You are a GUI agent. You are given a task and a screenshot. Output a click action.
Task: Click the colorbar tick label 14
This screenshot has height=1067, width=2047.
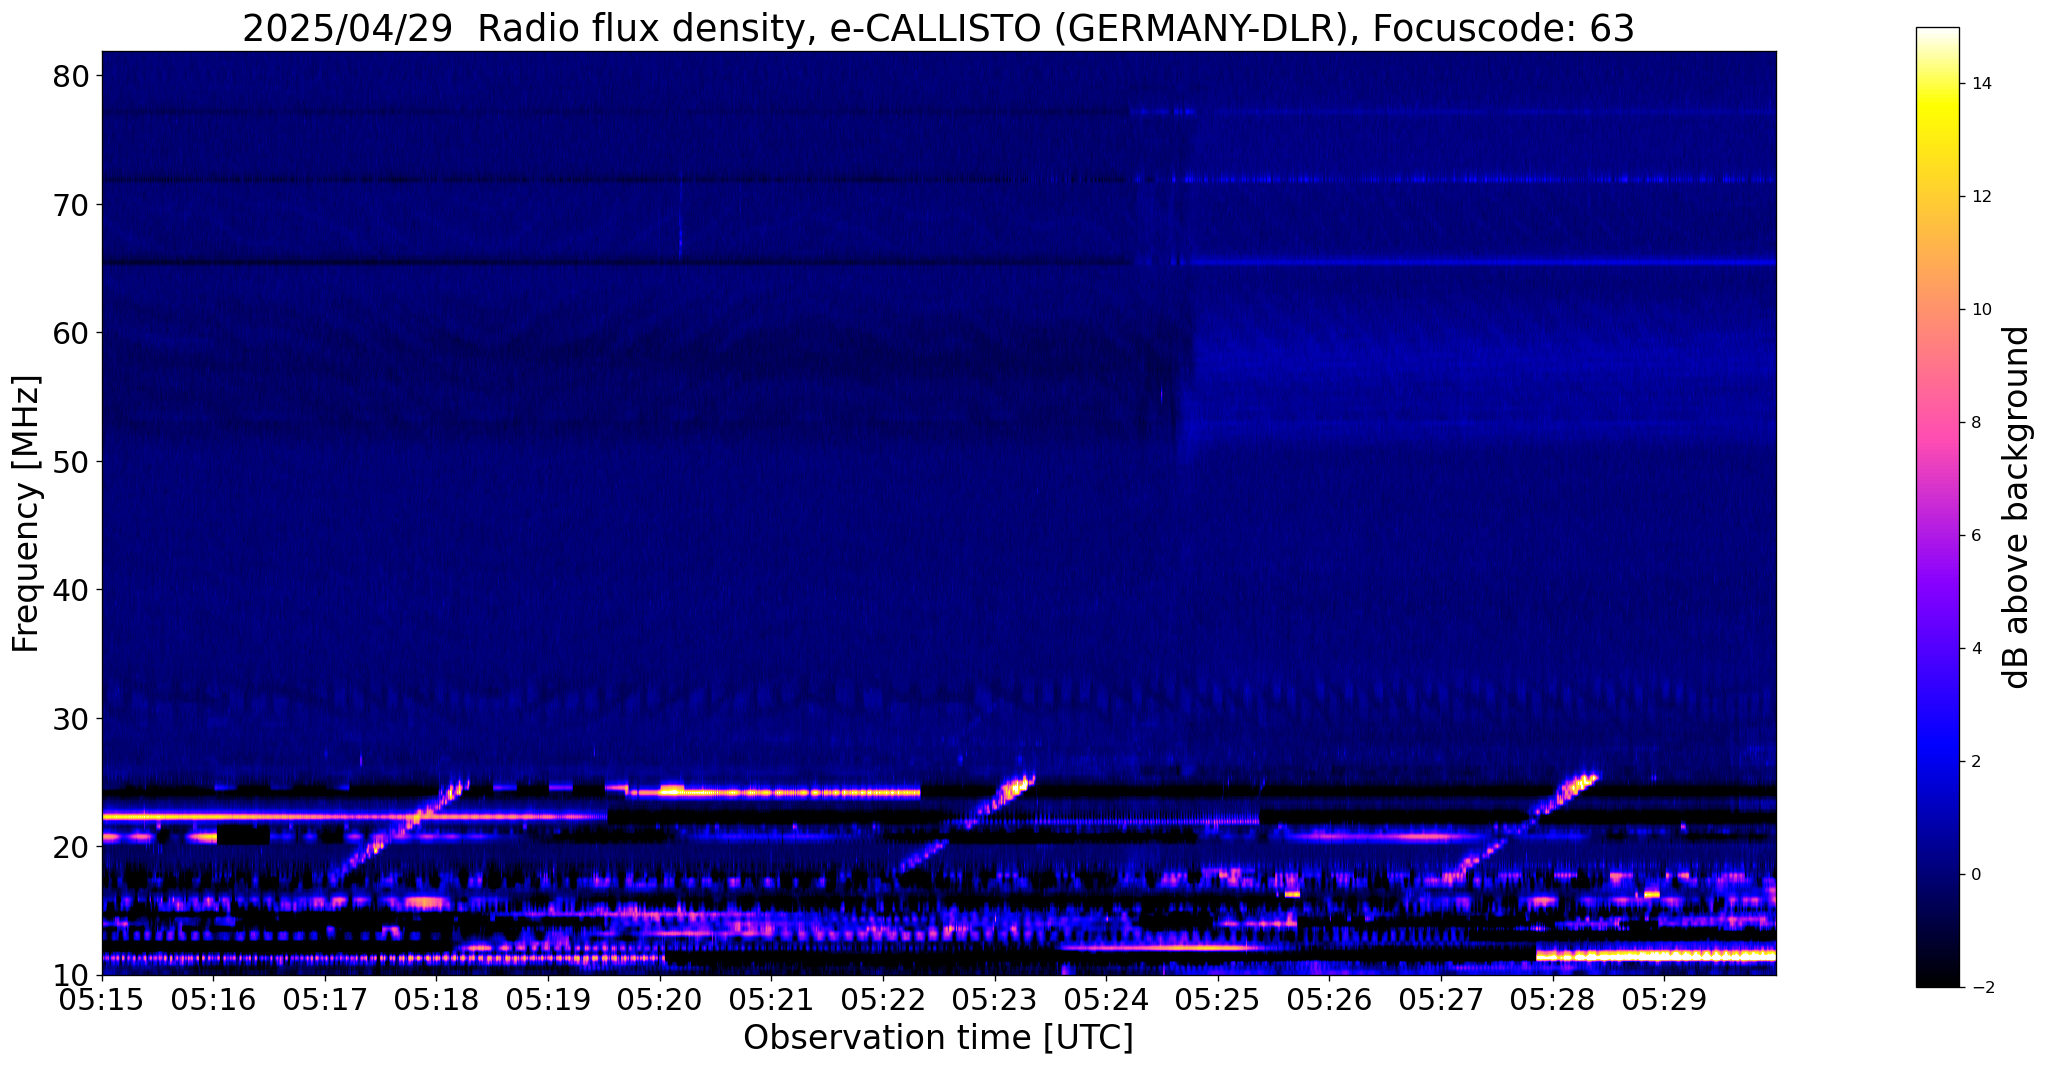1981,84
